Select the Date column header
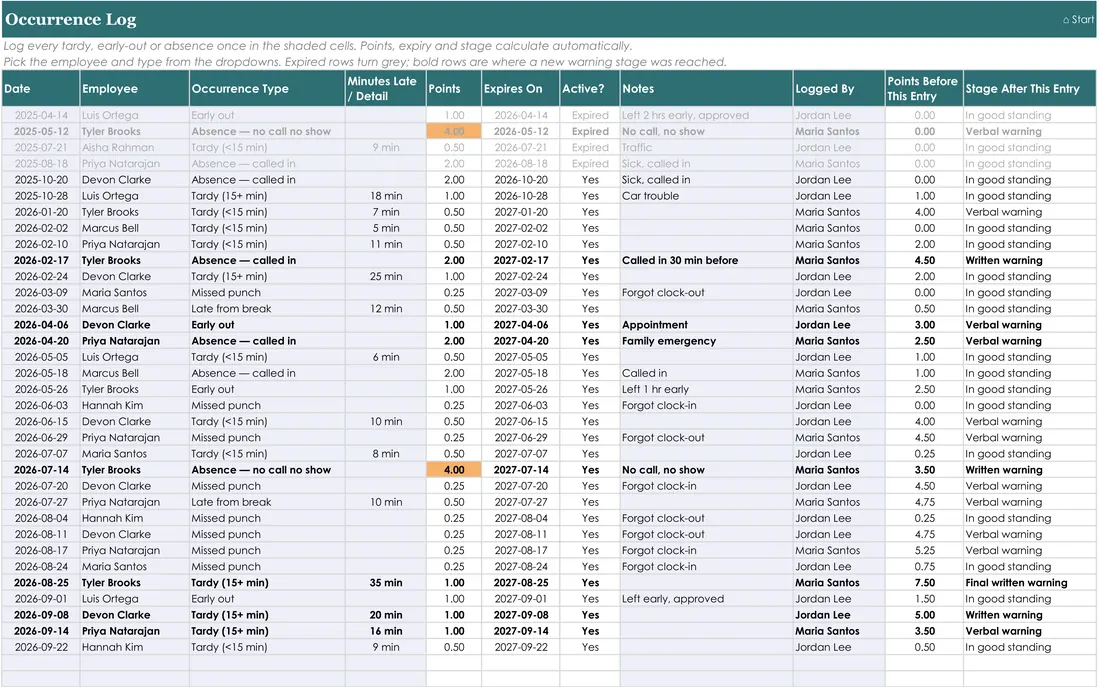Image resolution: width=1100 pixels, height=687 pixels. click(41, 88)
